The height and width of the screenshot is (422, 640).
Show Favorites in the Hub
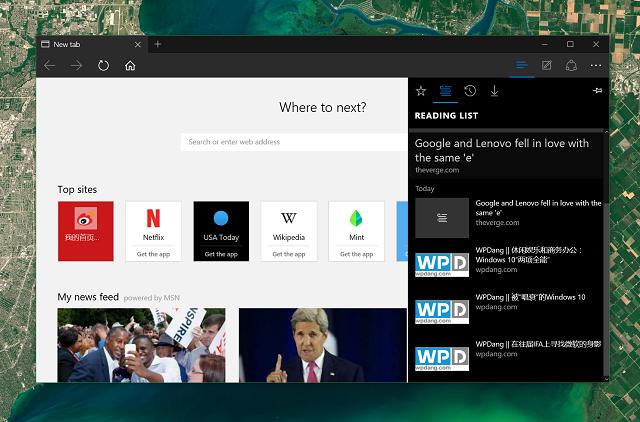click(x=421, y=91)
